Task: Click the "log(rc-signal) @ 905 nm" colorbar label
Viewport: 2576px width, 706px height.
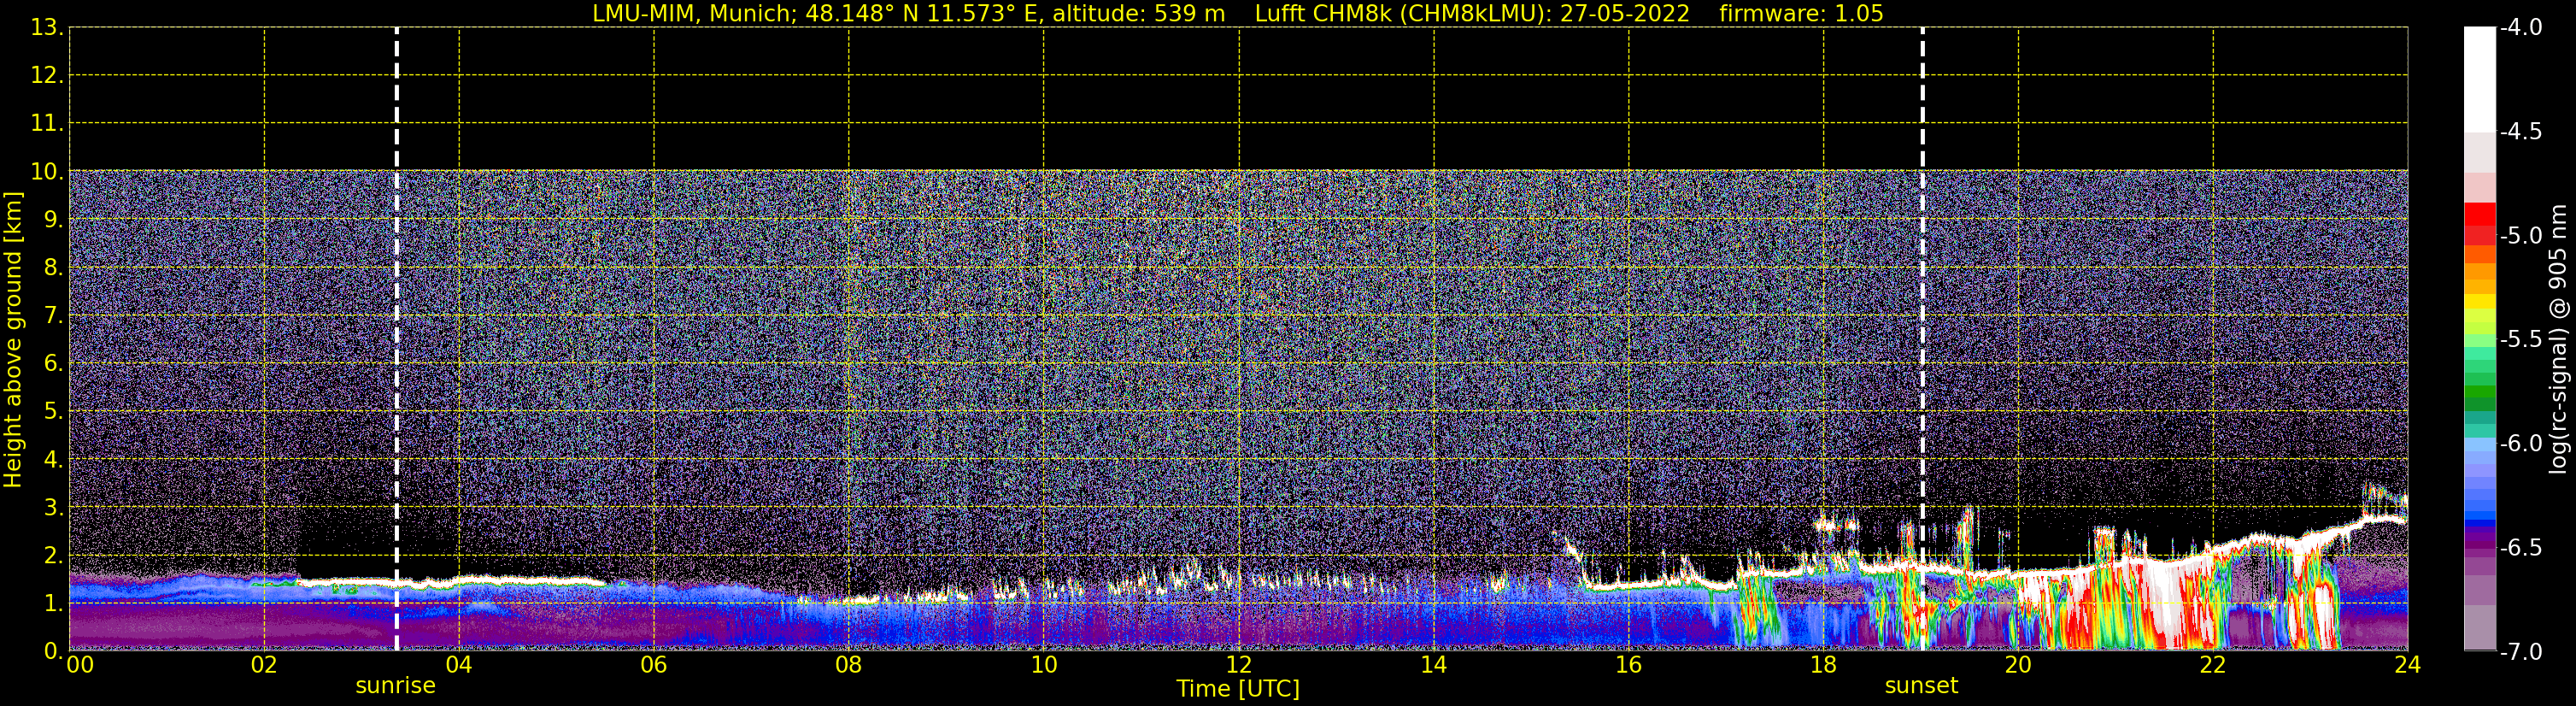Action: click(x=2558, y=339)
